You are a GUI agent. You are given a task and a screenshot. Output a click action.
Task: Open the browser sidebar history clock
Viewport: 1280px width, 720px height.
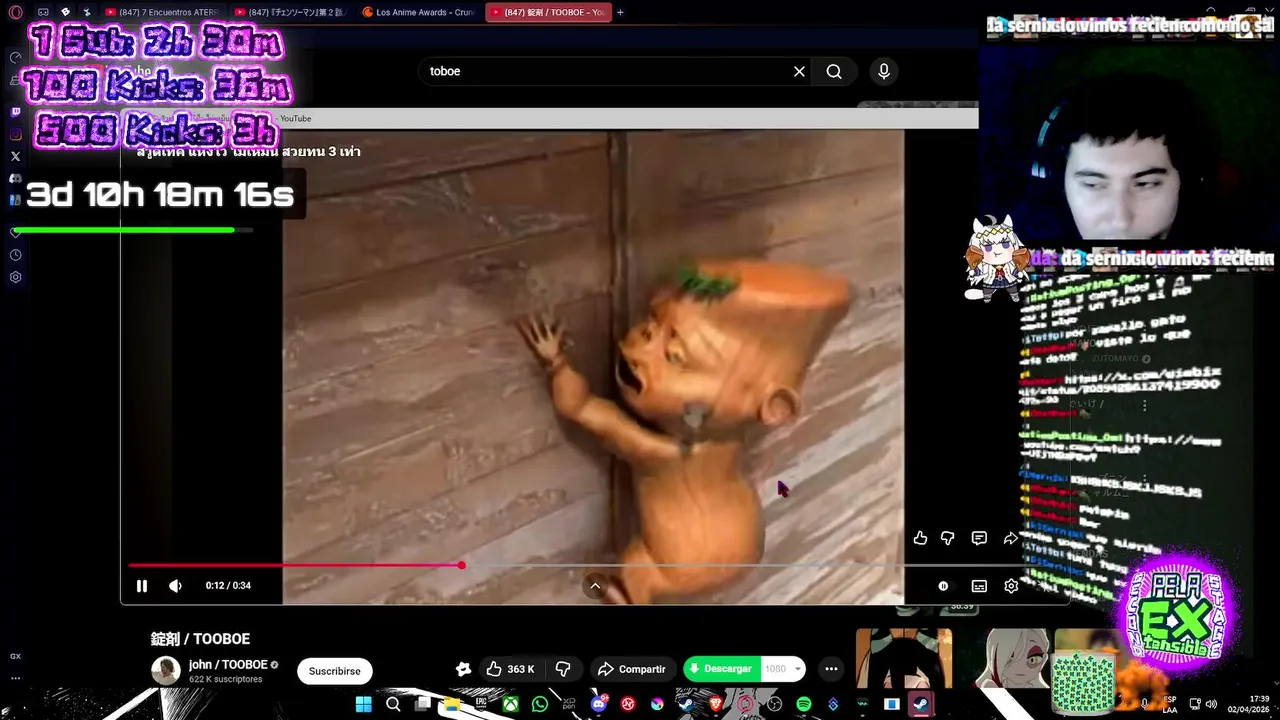point(15,255)
